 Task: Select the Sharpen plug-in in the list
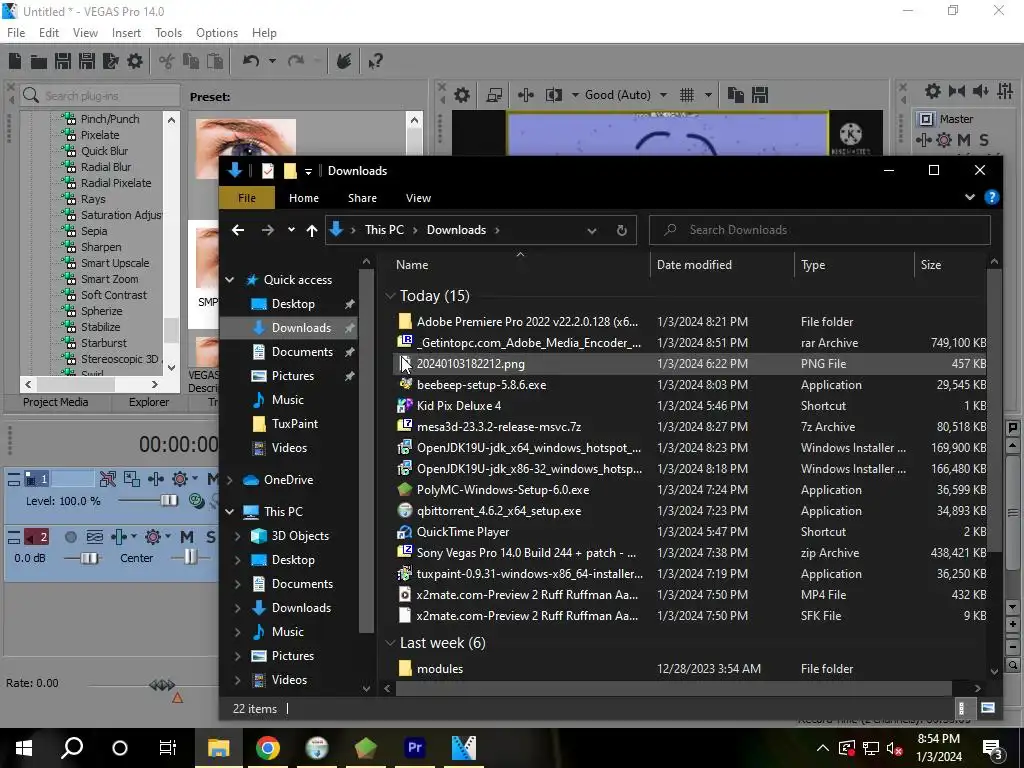(x=101, y=247)
